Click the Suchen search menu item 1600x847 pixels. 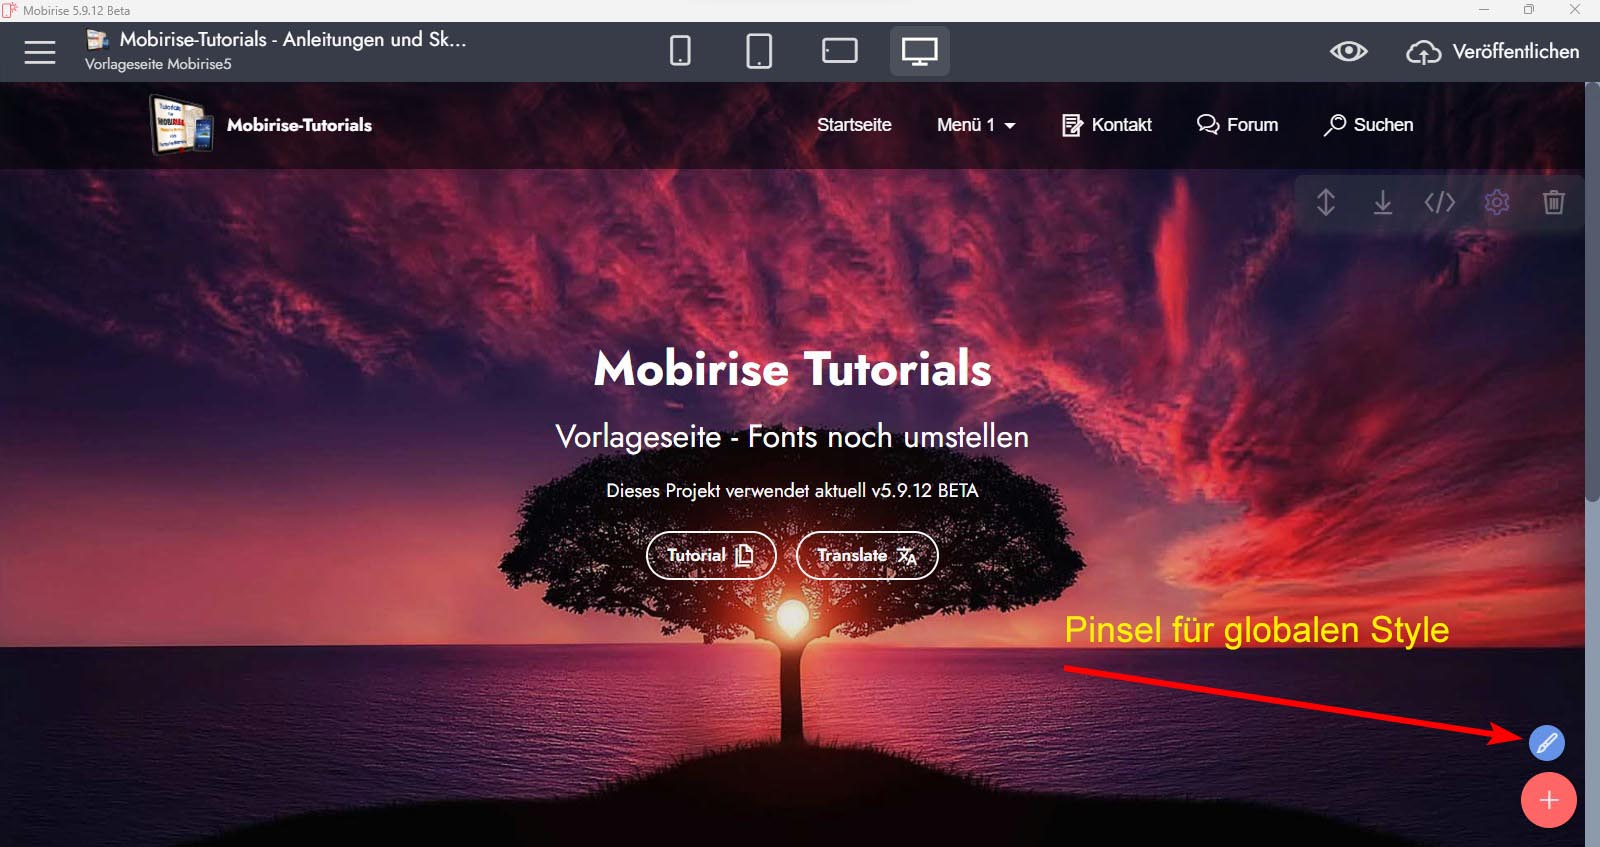(x=1368, y=125)
